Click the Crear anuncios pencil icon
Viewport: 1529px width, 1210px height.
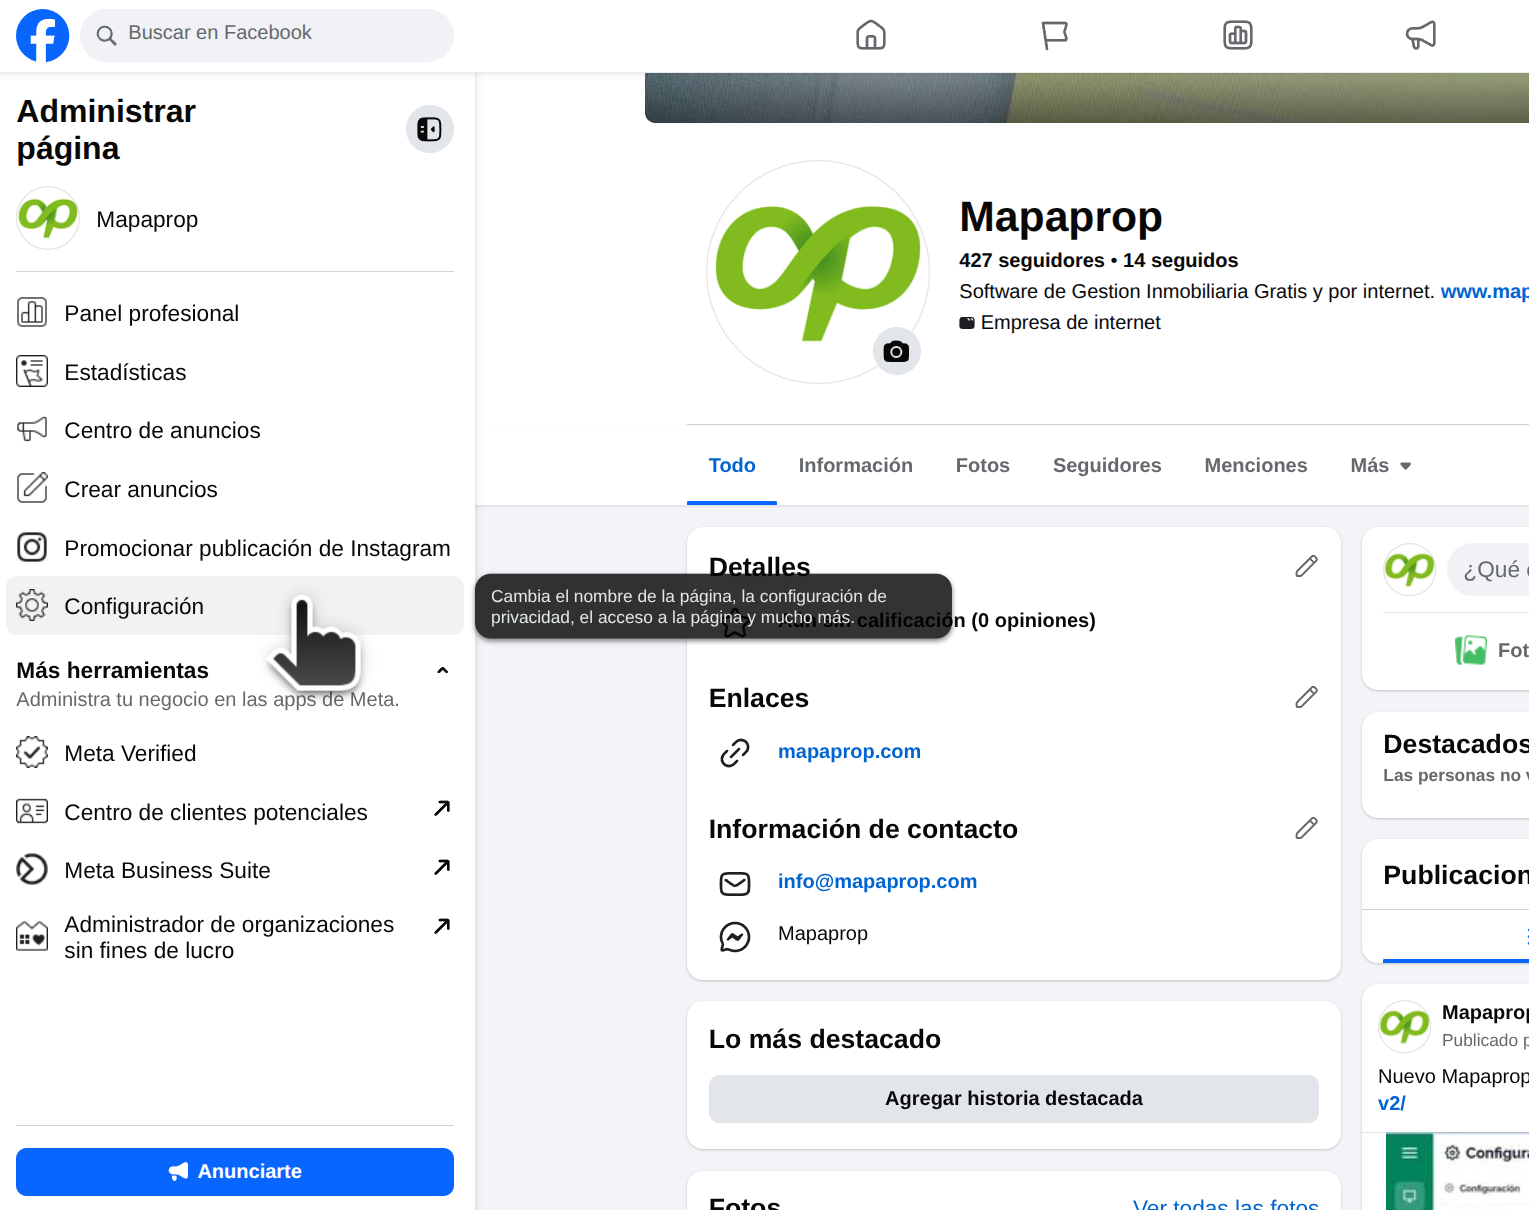32,489
